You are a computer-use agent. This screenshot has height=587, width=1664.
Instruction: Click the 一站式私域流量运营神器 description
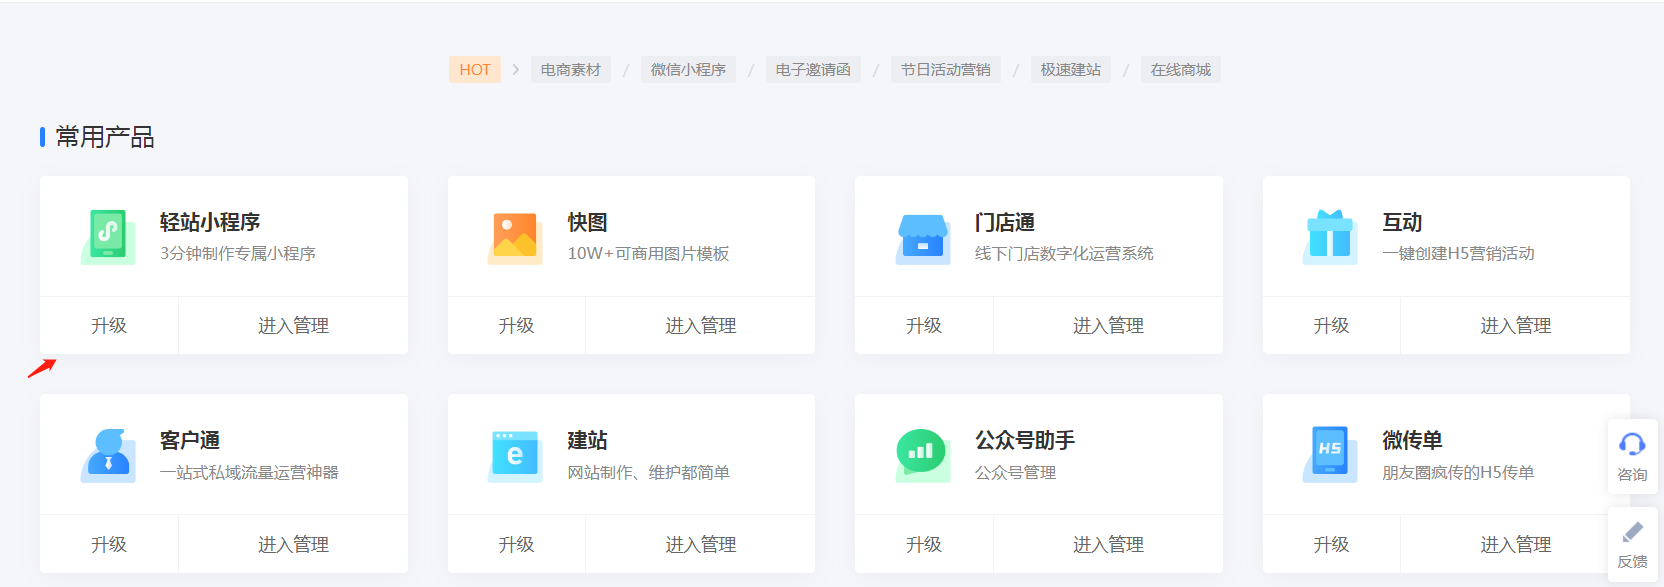coord(249,472)
